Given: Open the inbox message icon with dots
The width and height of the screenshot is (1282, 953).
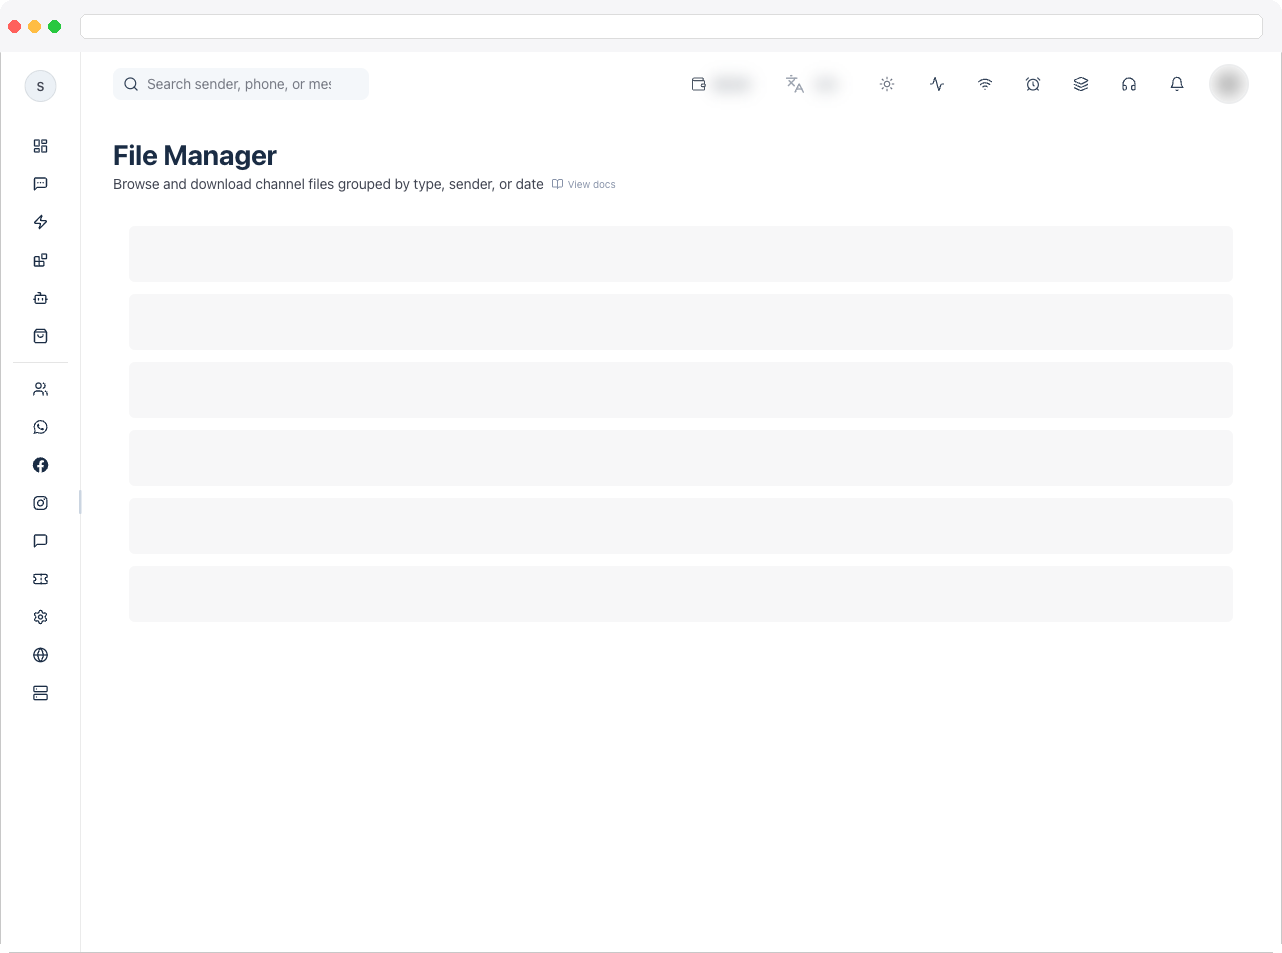Looking at the screenshot, I should (40, 184).
